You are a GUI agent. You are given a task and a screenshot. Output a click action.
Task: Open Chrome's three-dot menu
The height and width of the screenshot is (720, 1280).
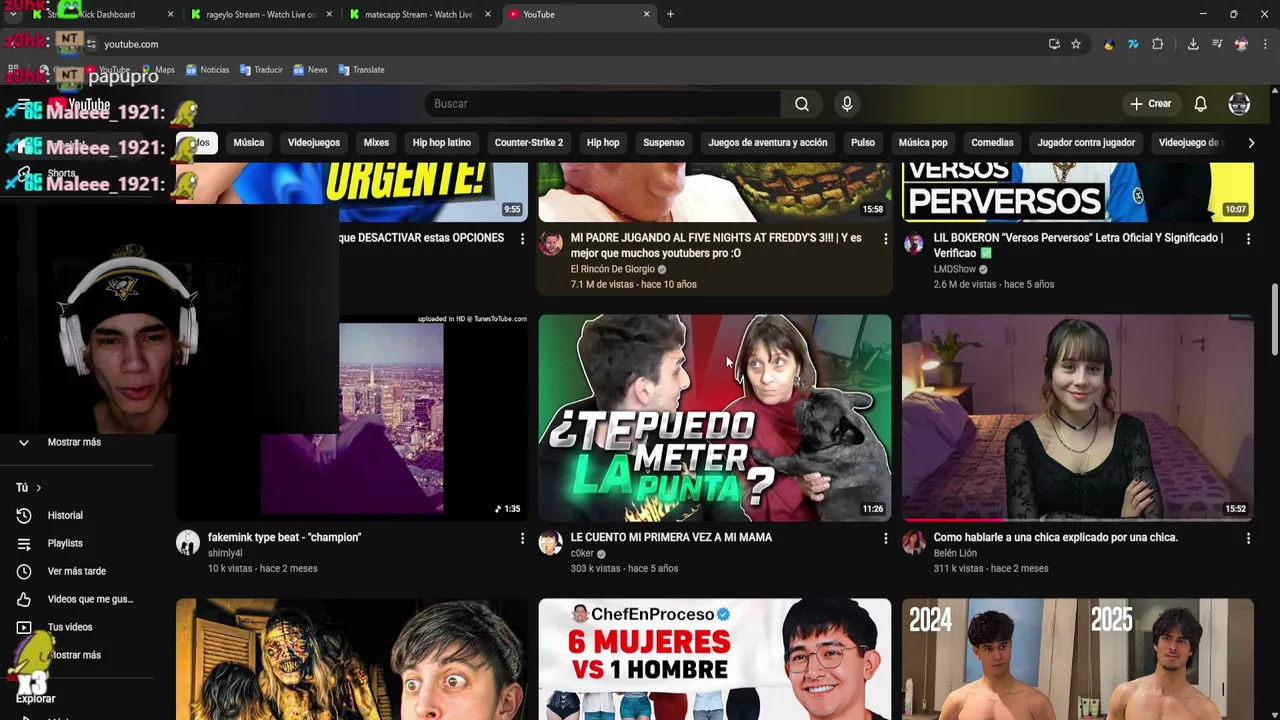(1265, 44)
